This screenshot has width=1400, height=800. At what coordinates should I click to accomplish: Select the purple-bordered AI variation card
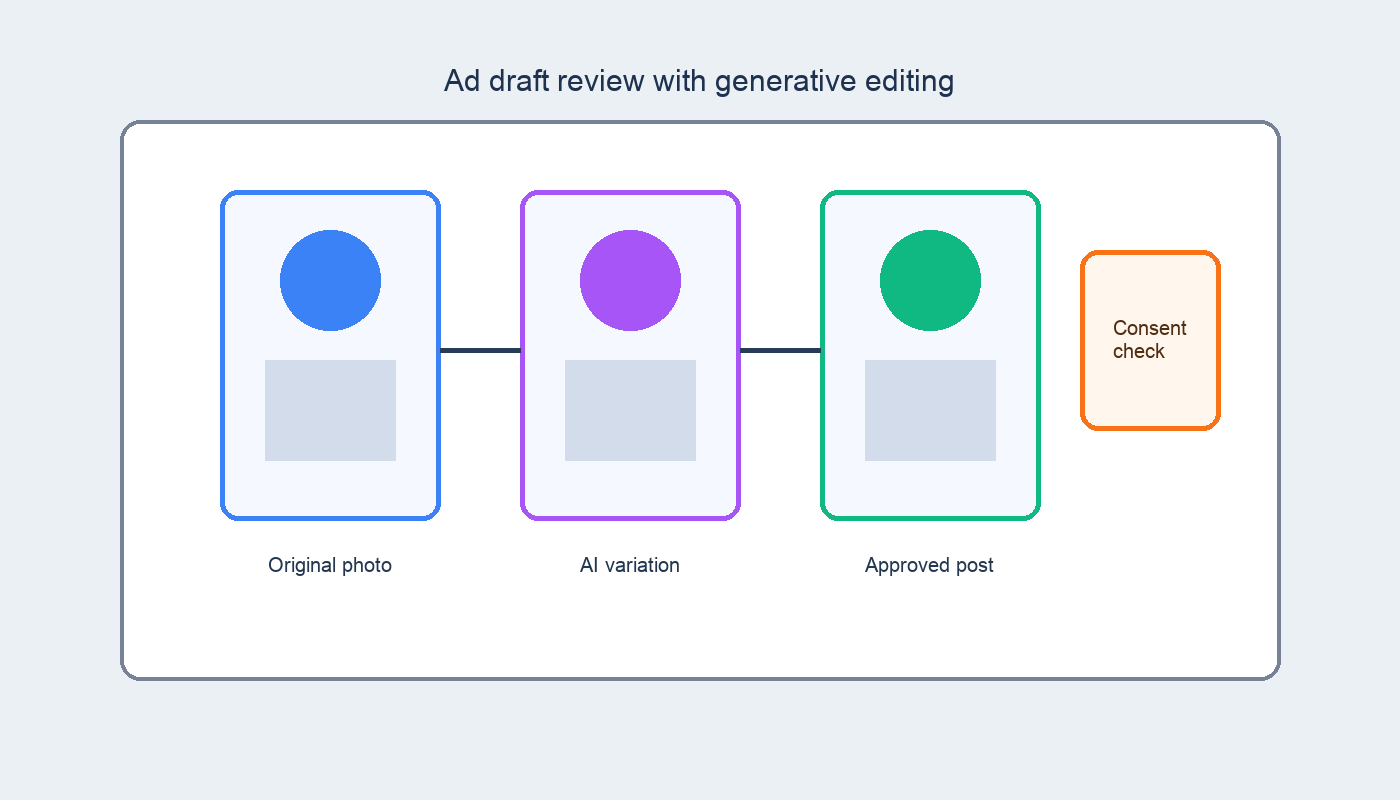coord(630,355)
